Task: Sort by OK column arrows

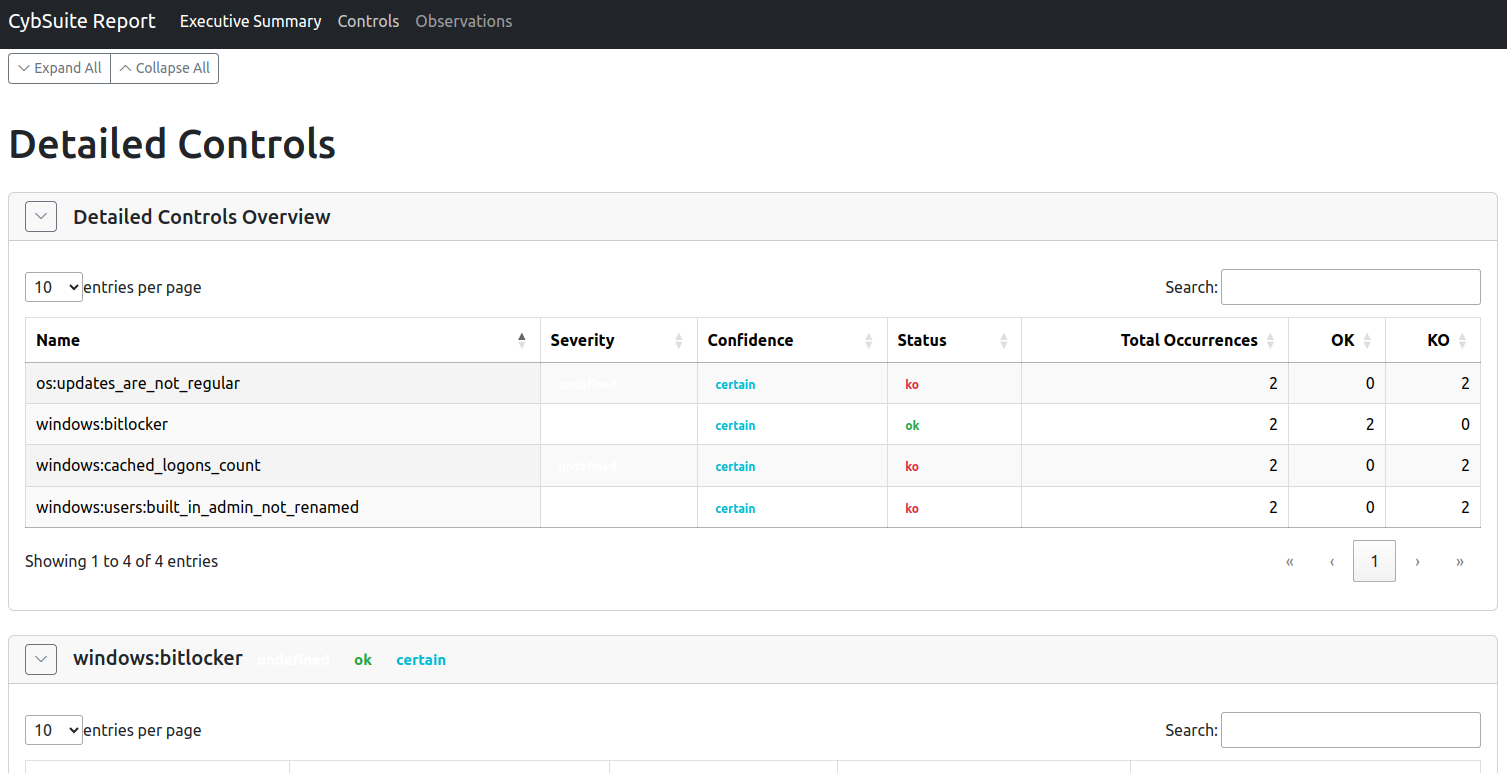Action: point(1367,341)
